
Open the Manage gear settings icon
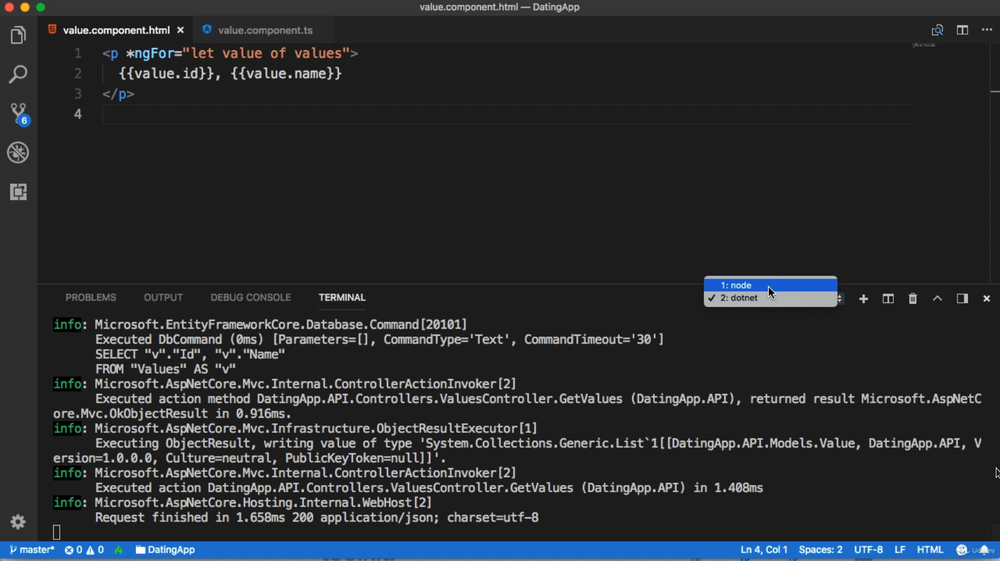coord(18,522)
